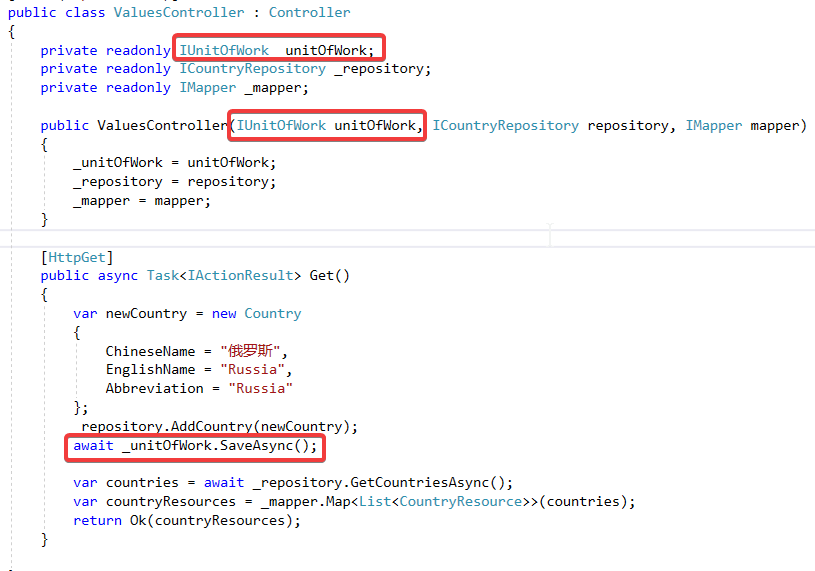Image resolution: width=815 pixels, height=571 pixels.
Task: Click the mapper) constructor parameter name
Action: [x=779, y=126]
